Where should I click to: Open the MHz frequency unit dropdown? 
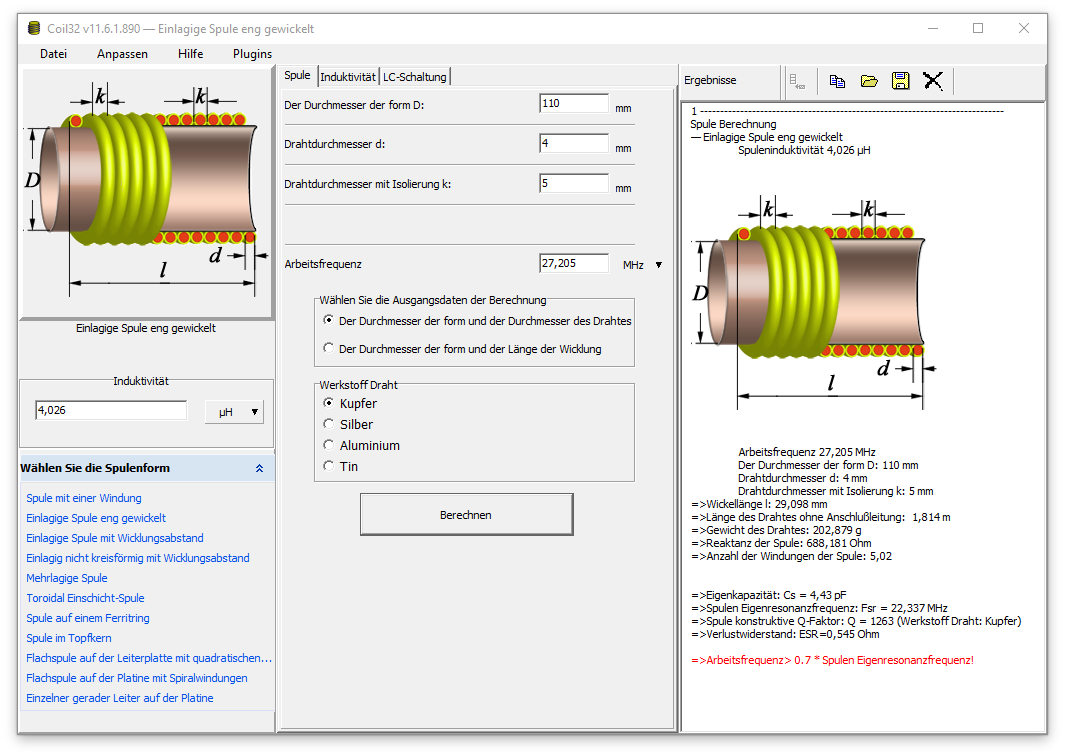[x=658, y=265]
